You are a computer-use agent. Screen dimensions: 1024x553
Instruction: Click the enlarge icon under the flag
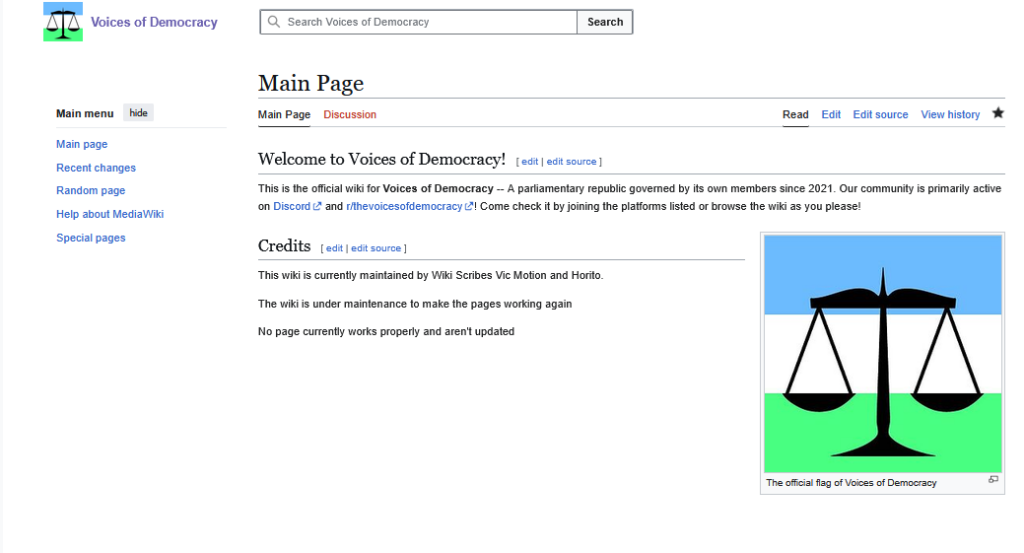click(x=993, y=480)
